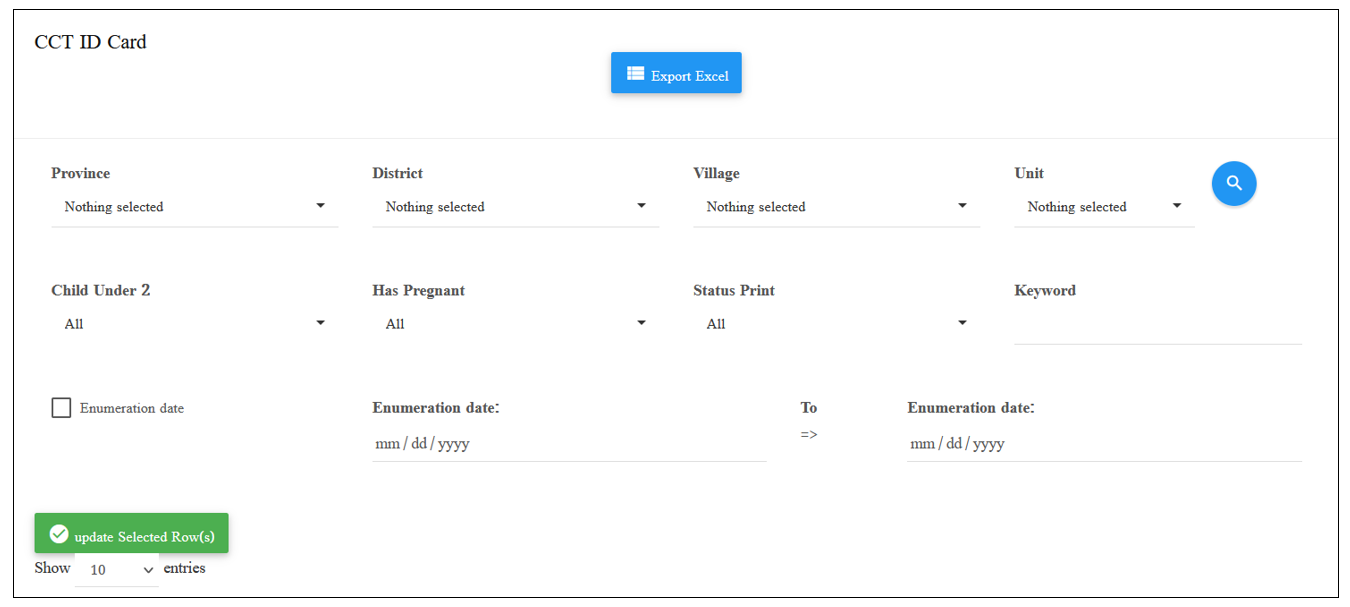Open the Has Pregnant filter dropdown
1350x607 pixels.
tap(516, 324)
